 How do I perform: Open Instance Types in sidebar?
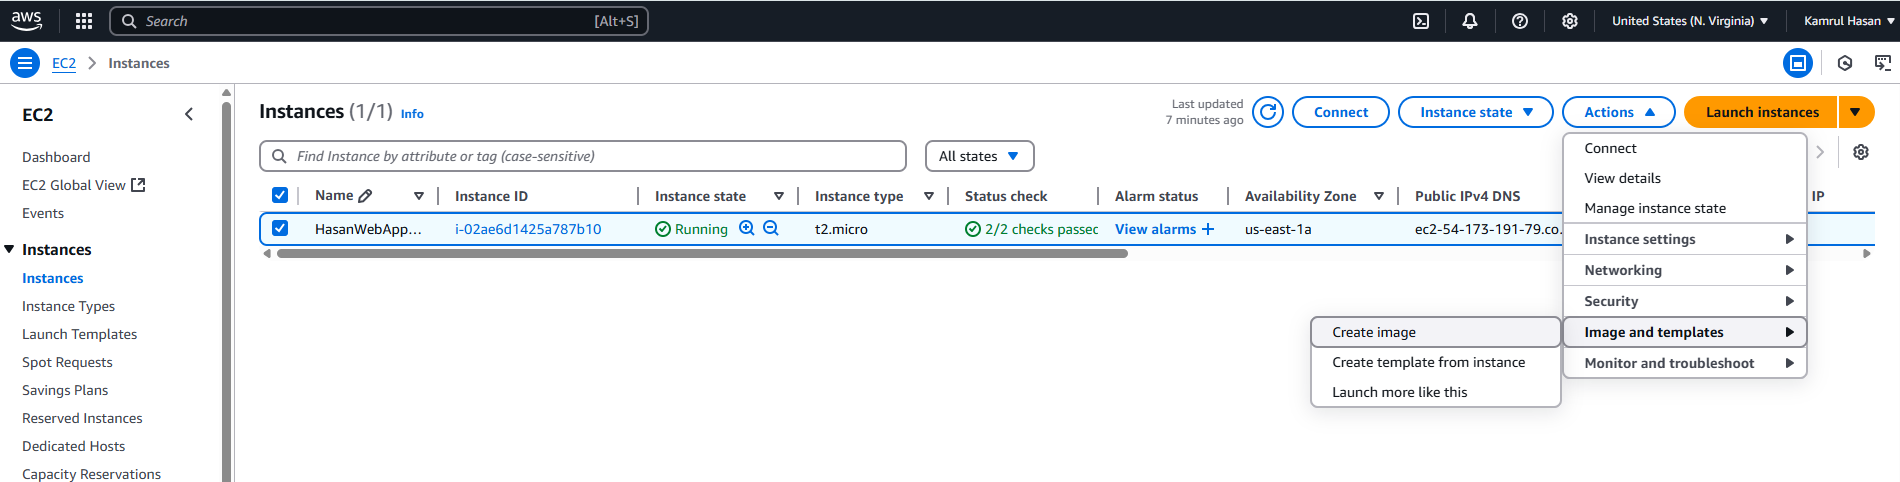[68, 306]
